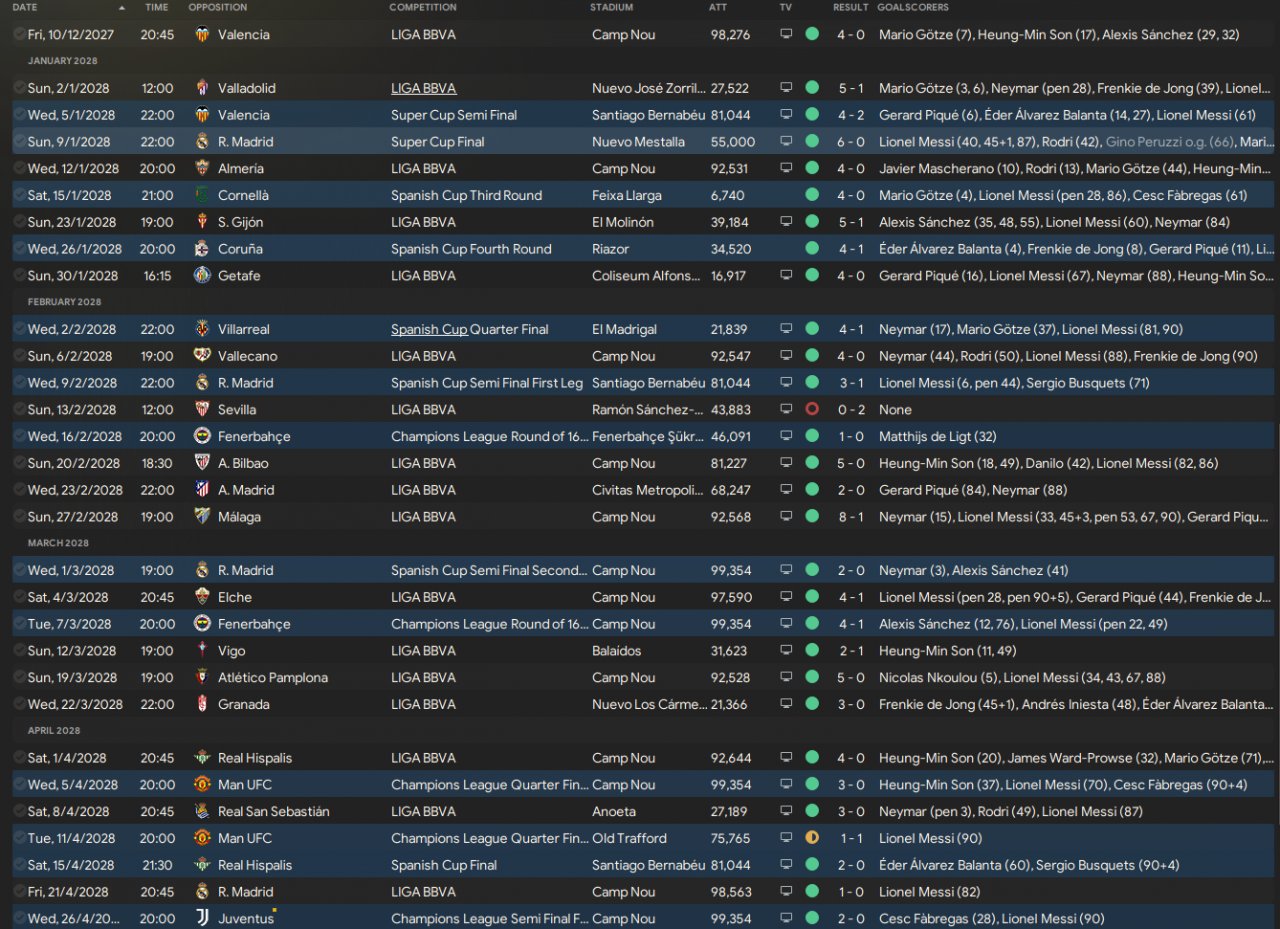Sort by the ATT attendance column header
Image resolution: width=1280 pixels, height=929 pixels.
coord(718,7)
